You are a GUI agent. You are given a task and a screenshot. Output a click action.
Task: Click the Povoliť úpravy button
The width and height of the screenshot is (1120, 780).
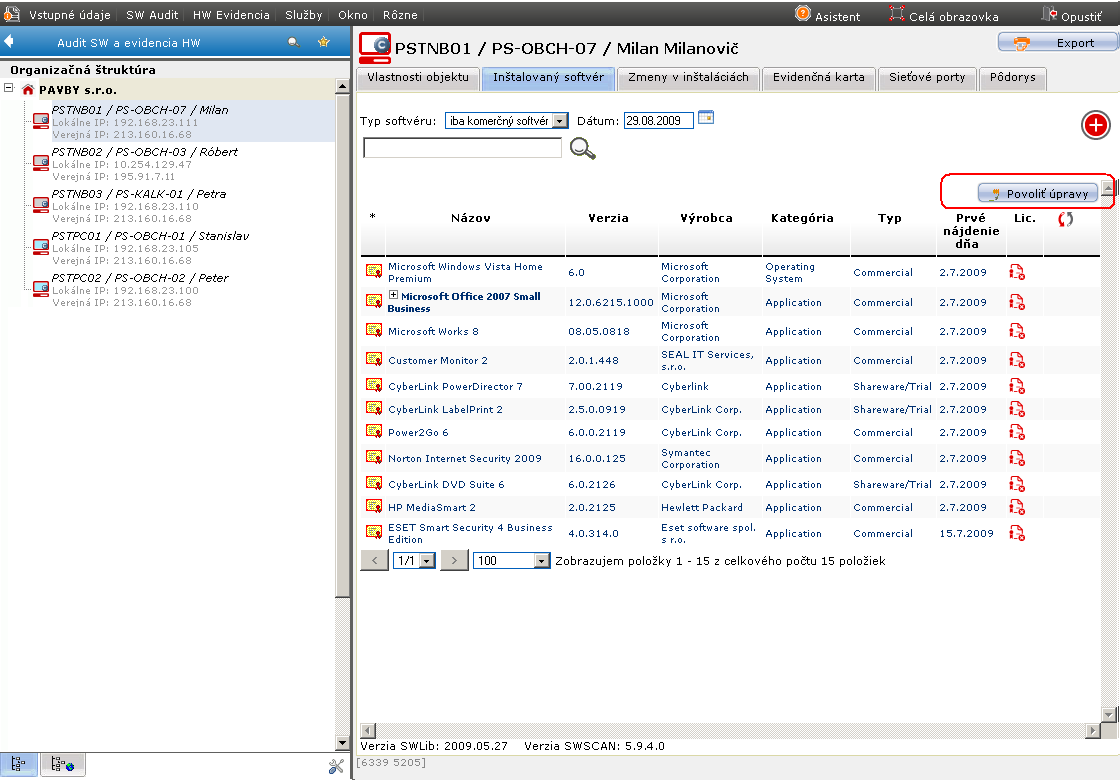click(1038, 194)
